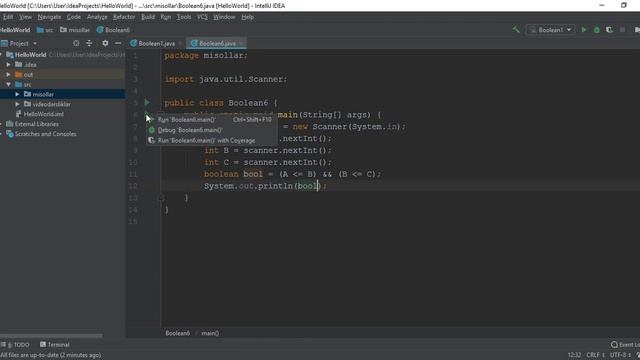Click the UTF-8 encoding status

620,355
